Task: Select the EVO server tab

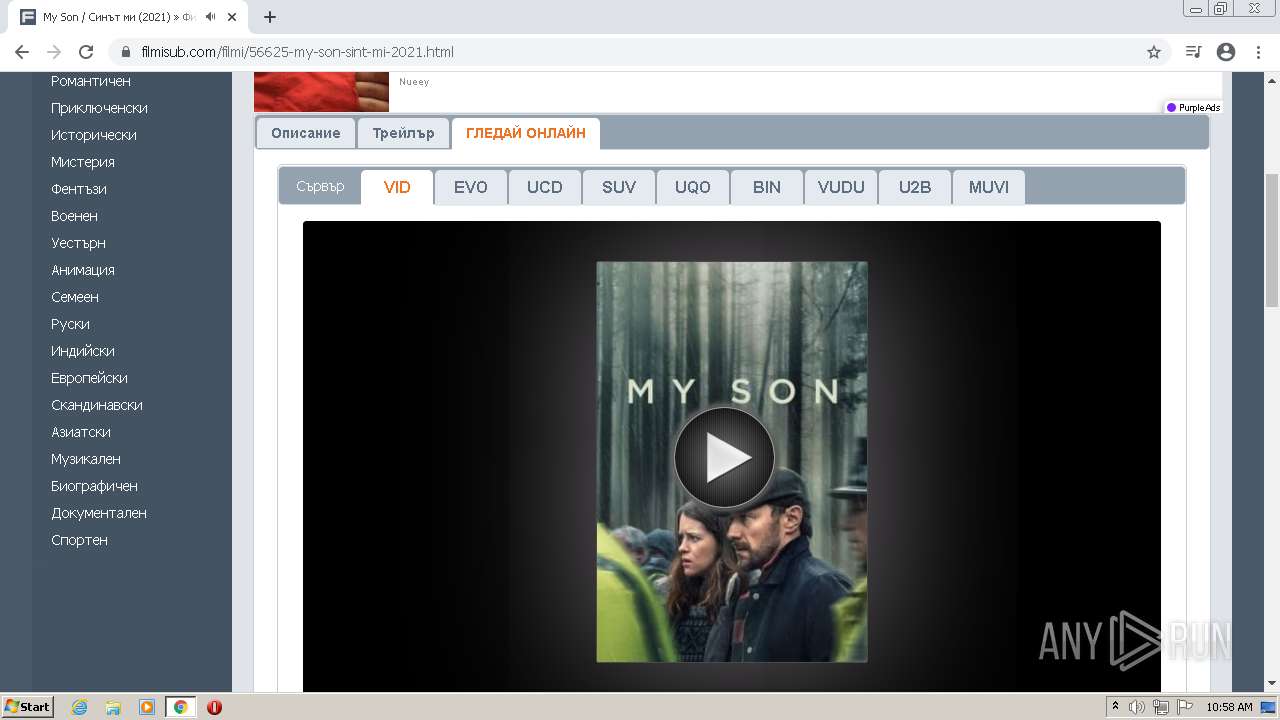Action: 471,187
